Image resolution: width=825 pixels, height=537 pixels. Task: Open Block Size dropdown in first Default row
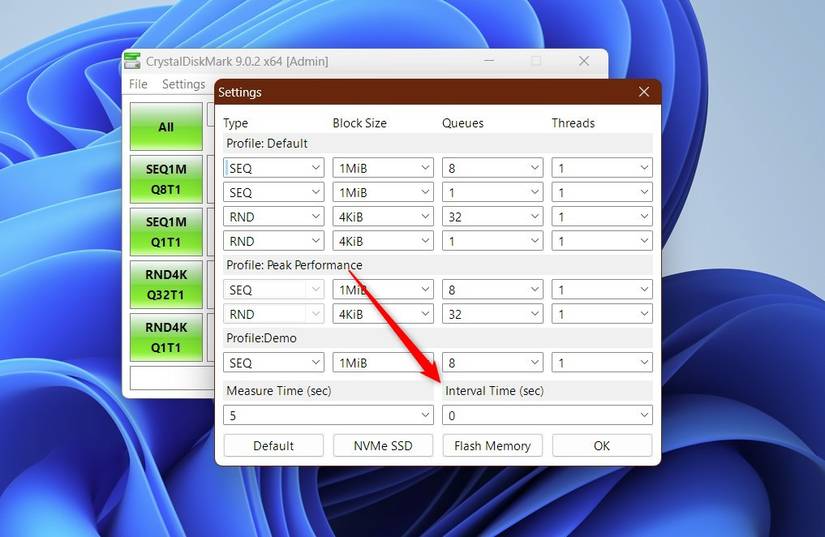383,168
